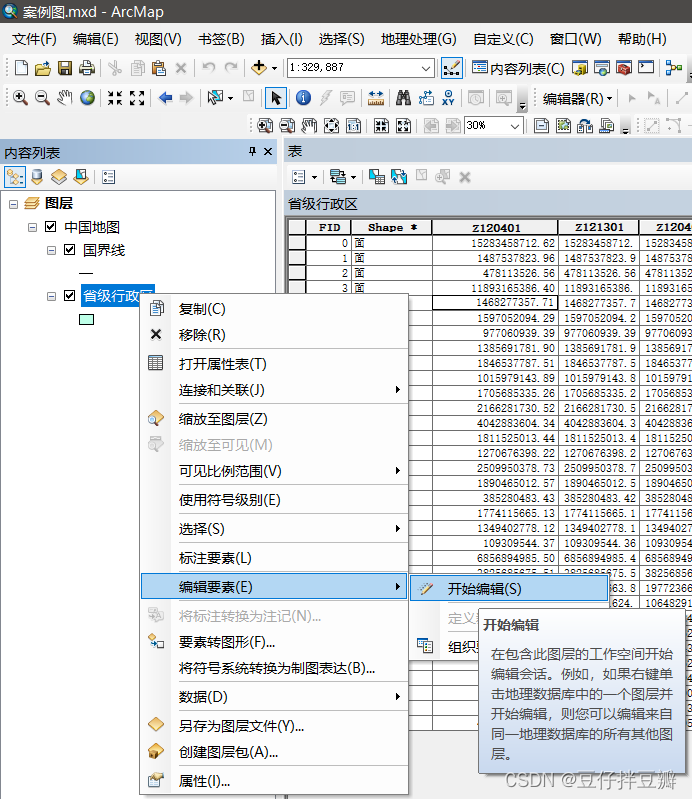The width and height of the screenshot is (692, 799).
Task: Choose 复制(C) in the context menu
Action: point(274,309)
